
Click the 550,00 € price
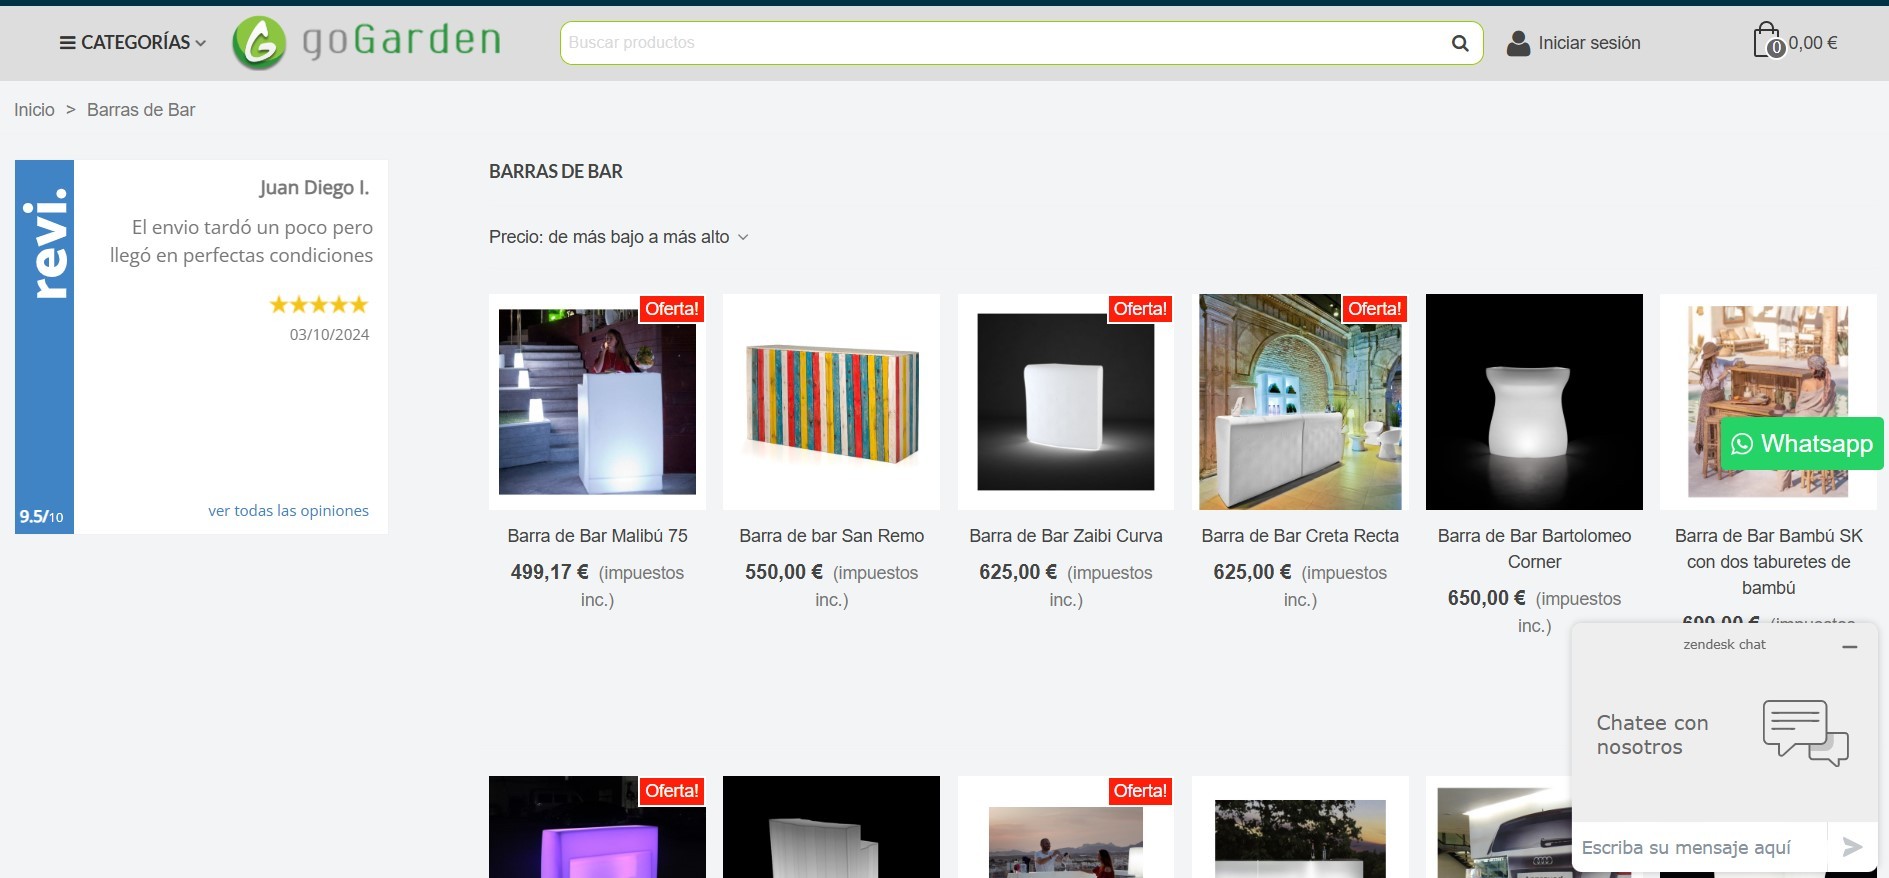(784, 572)
